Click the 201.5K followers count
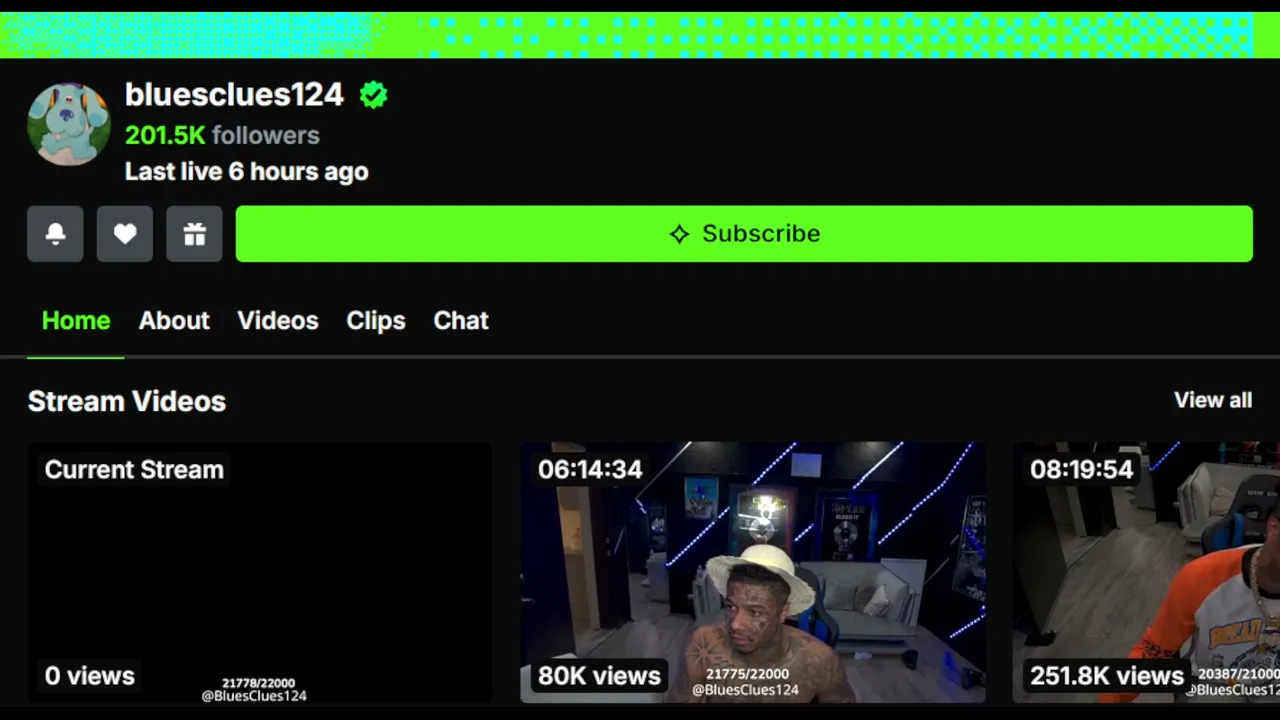Image resolution: width=1280 pixels, height=720 pixels. 222,135
